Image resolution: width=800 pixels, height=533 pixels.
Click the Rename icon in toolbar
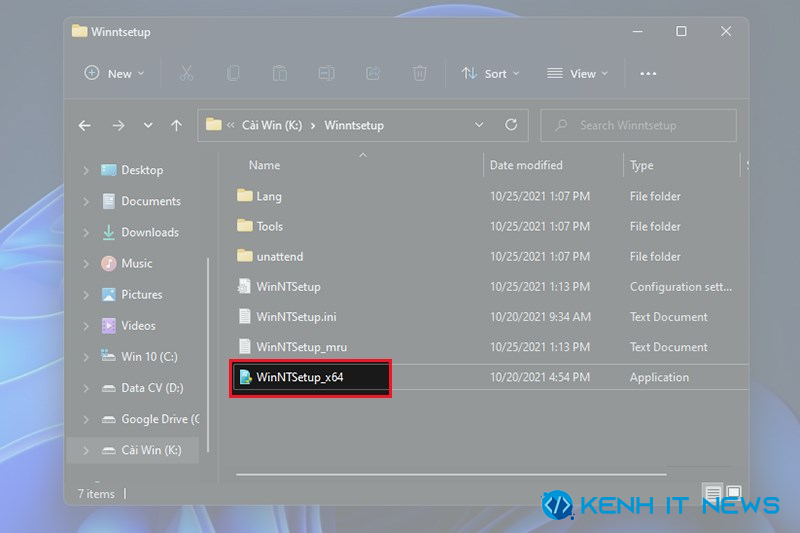coord(327,73)
